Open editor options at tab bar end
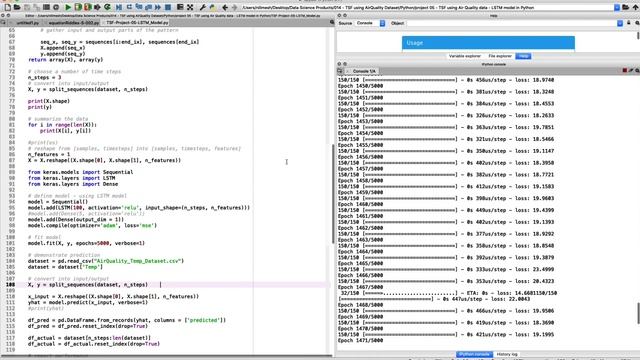The width and height of the screenshot is (640, 360). tap(332, 22)
